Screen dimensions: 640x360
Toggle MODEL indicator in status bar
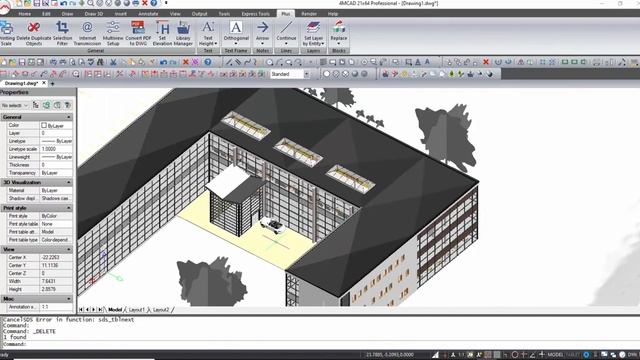555,355
